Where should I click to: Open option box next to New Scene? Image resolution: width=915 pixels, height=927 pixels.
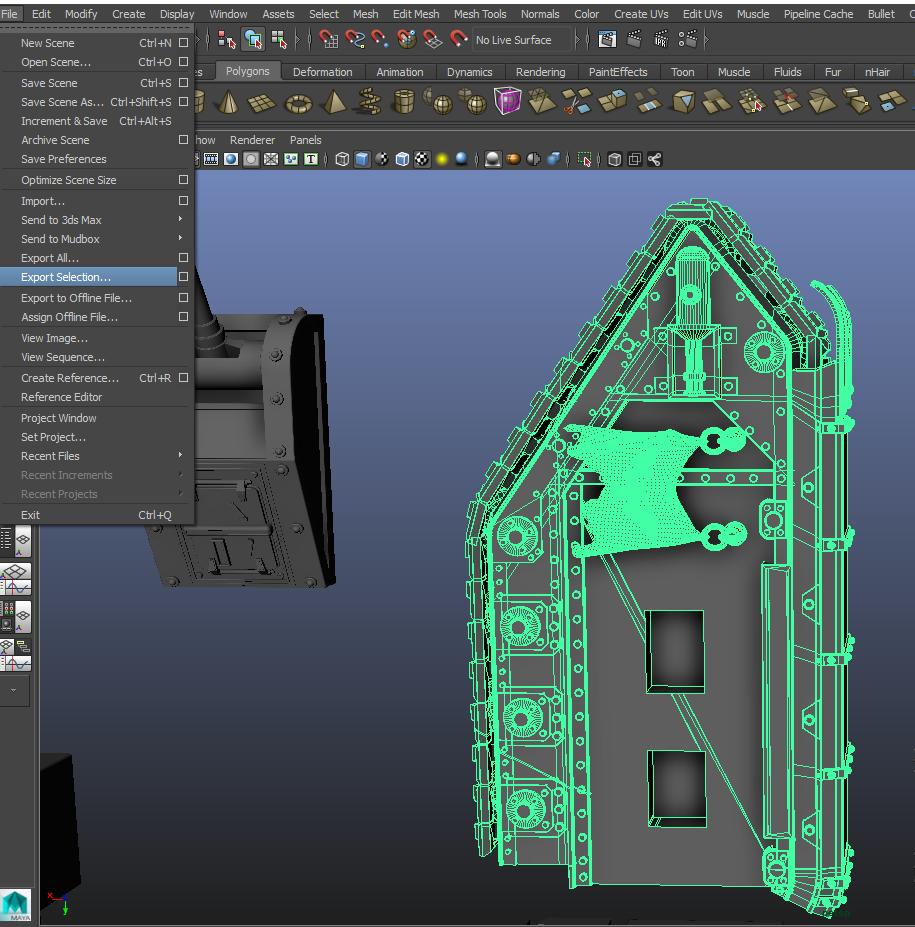183,43
